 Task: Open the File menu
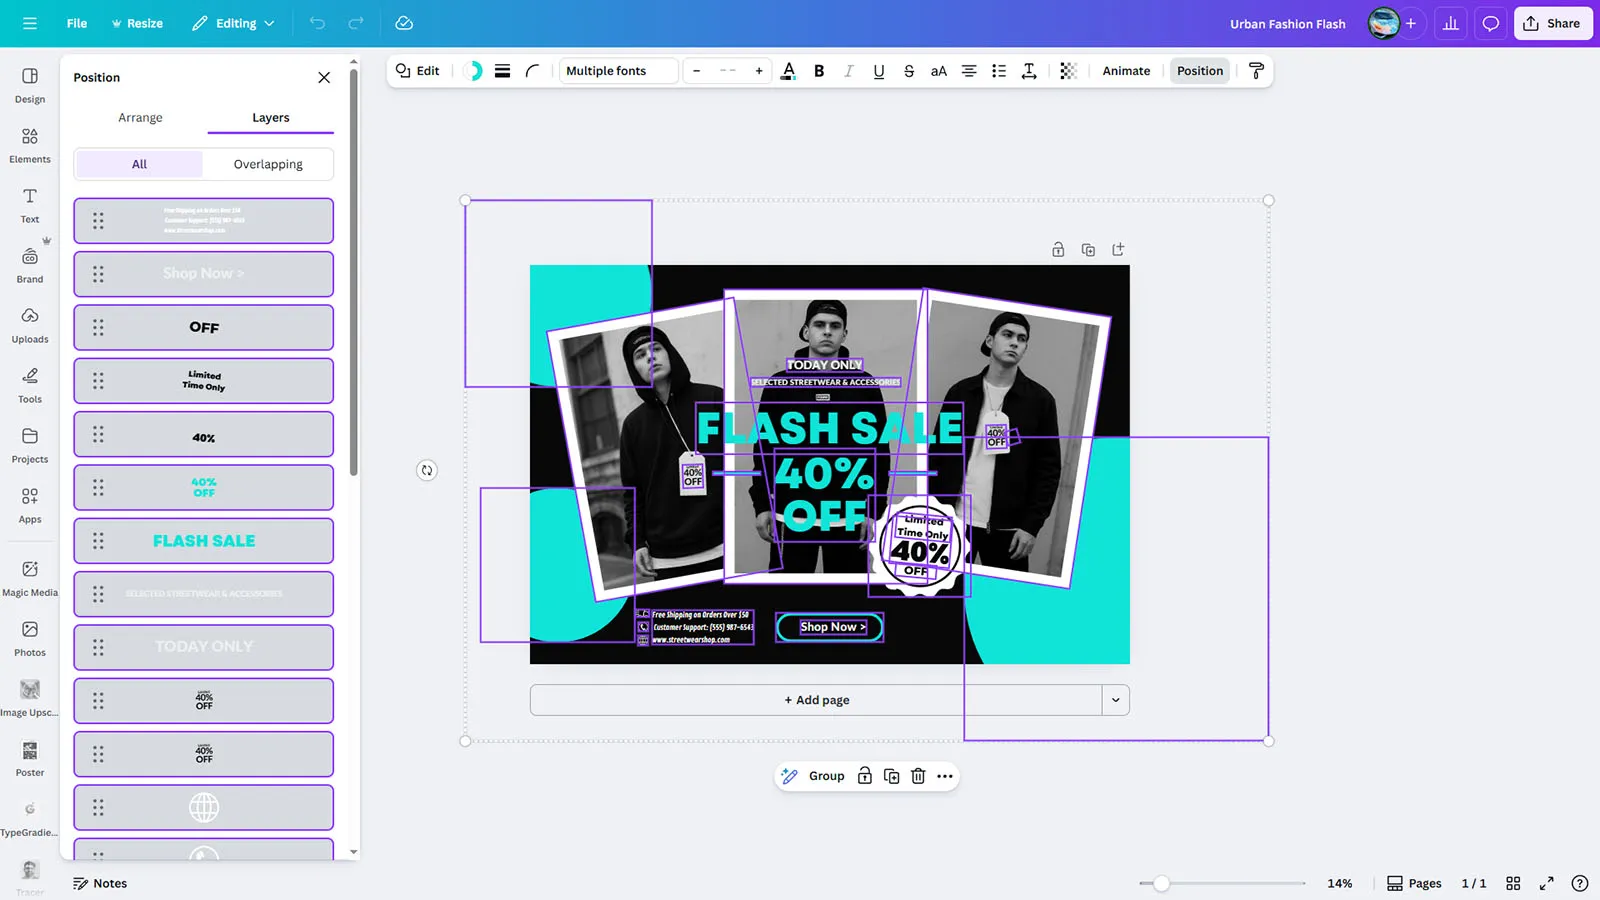point(77,24)
